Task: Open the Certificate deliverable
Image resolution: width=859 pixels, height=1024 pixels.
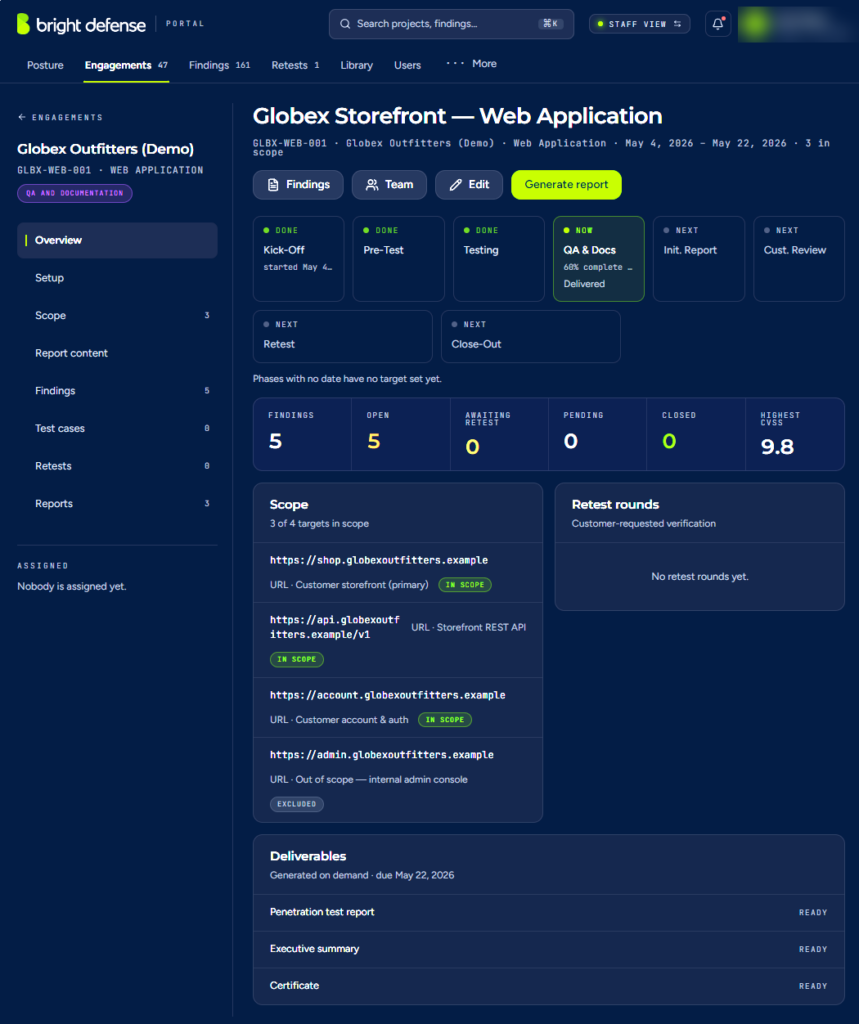Action: click(549, 986)
